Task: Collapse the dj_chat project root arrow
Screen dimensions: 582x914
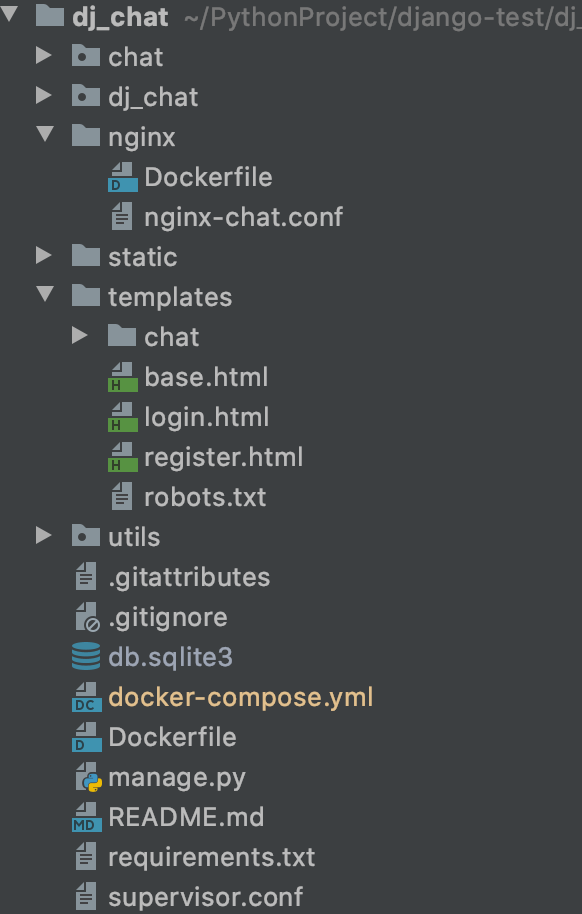Action: point(9,14)
